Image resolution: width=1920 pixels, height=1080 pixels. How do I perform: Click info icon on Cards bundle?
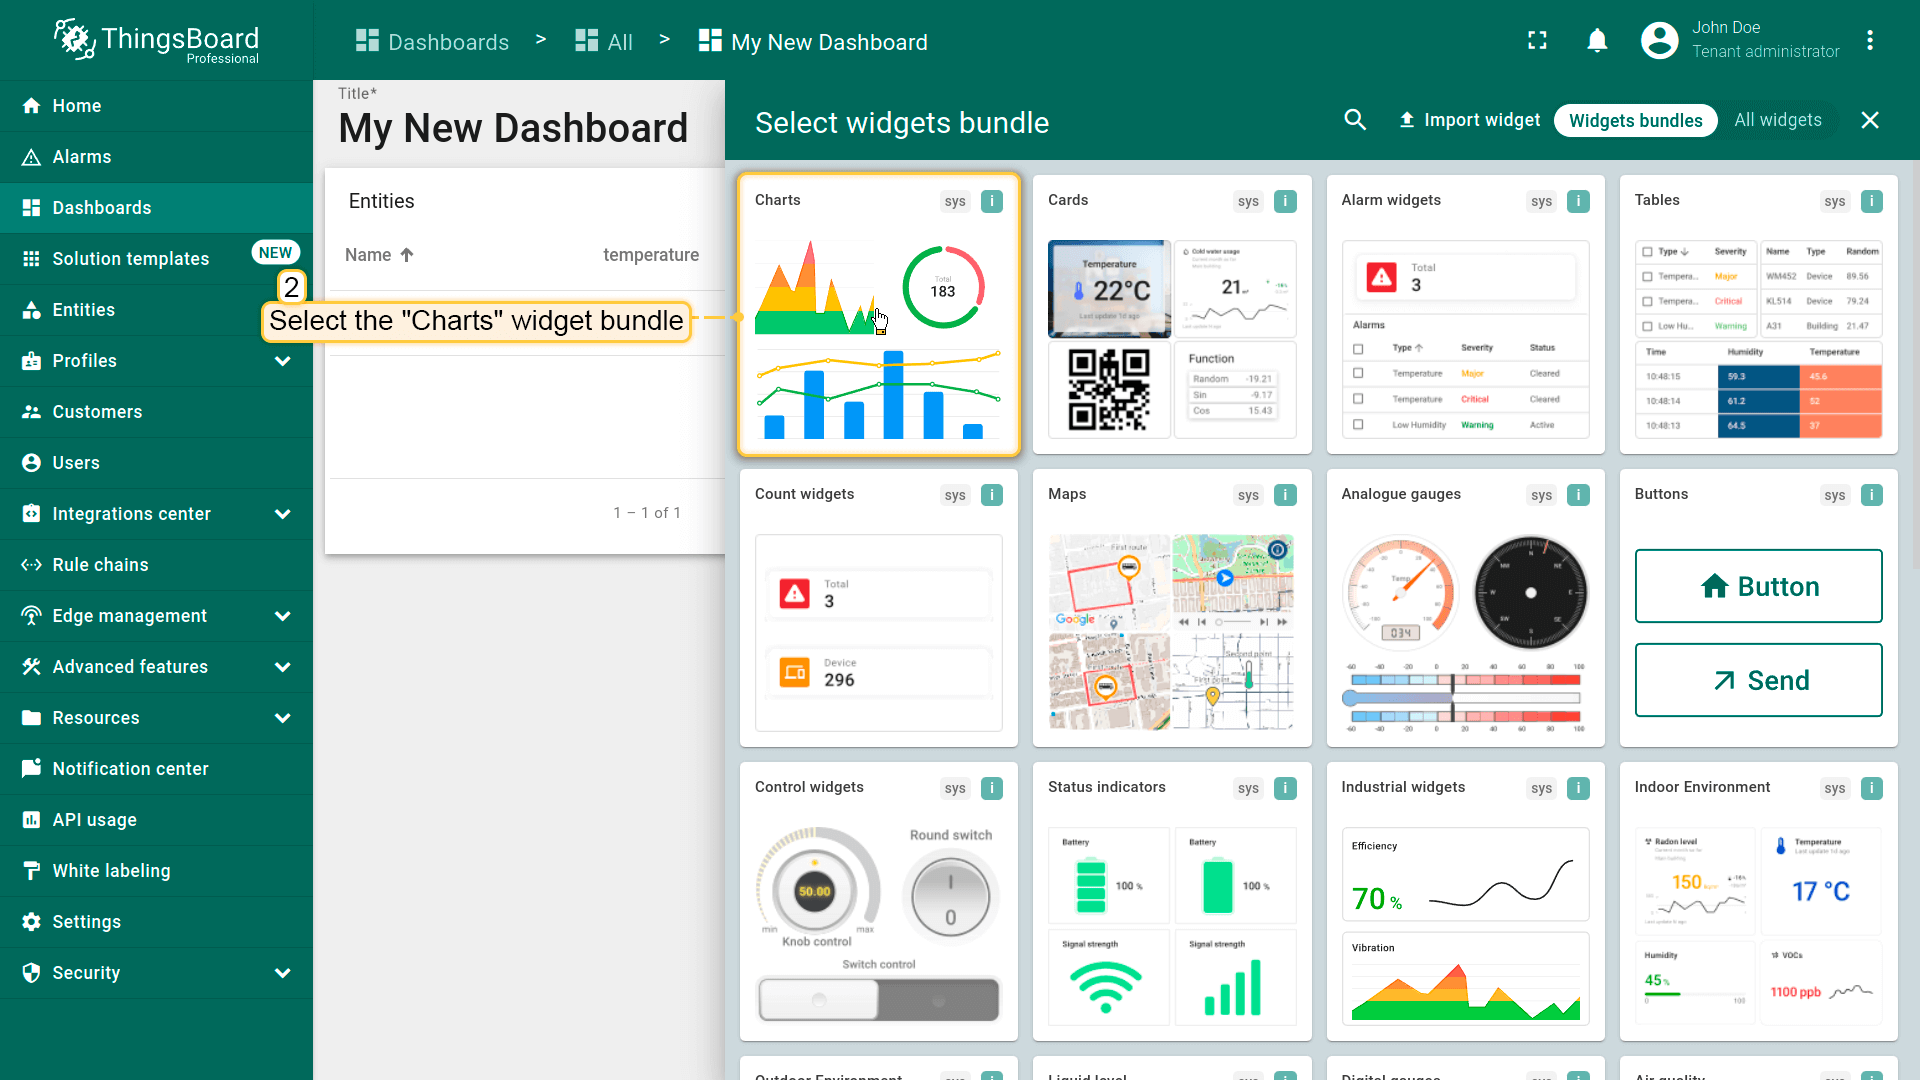coord(1285,201)
